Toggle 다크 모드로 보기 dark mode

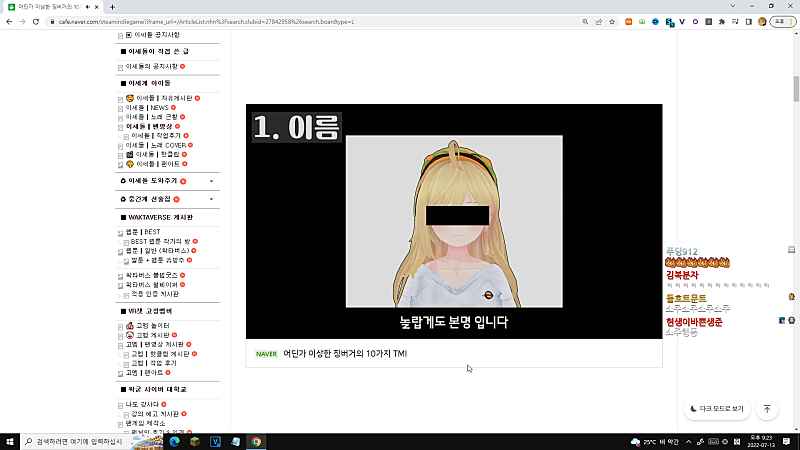[716, 409]
